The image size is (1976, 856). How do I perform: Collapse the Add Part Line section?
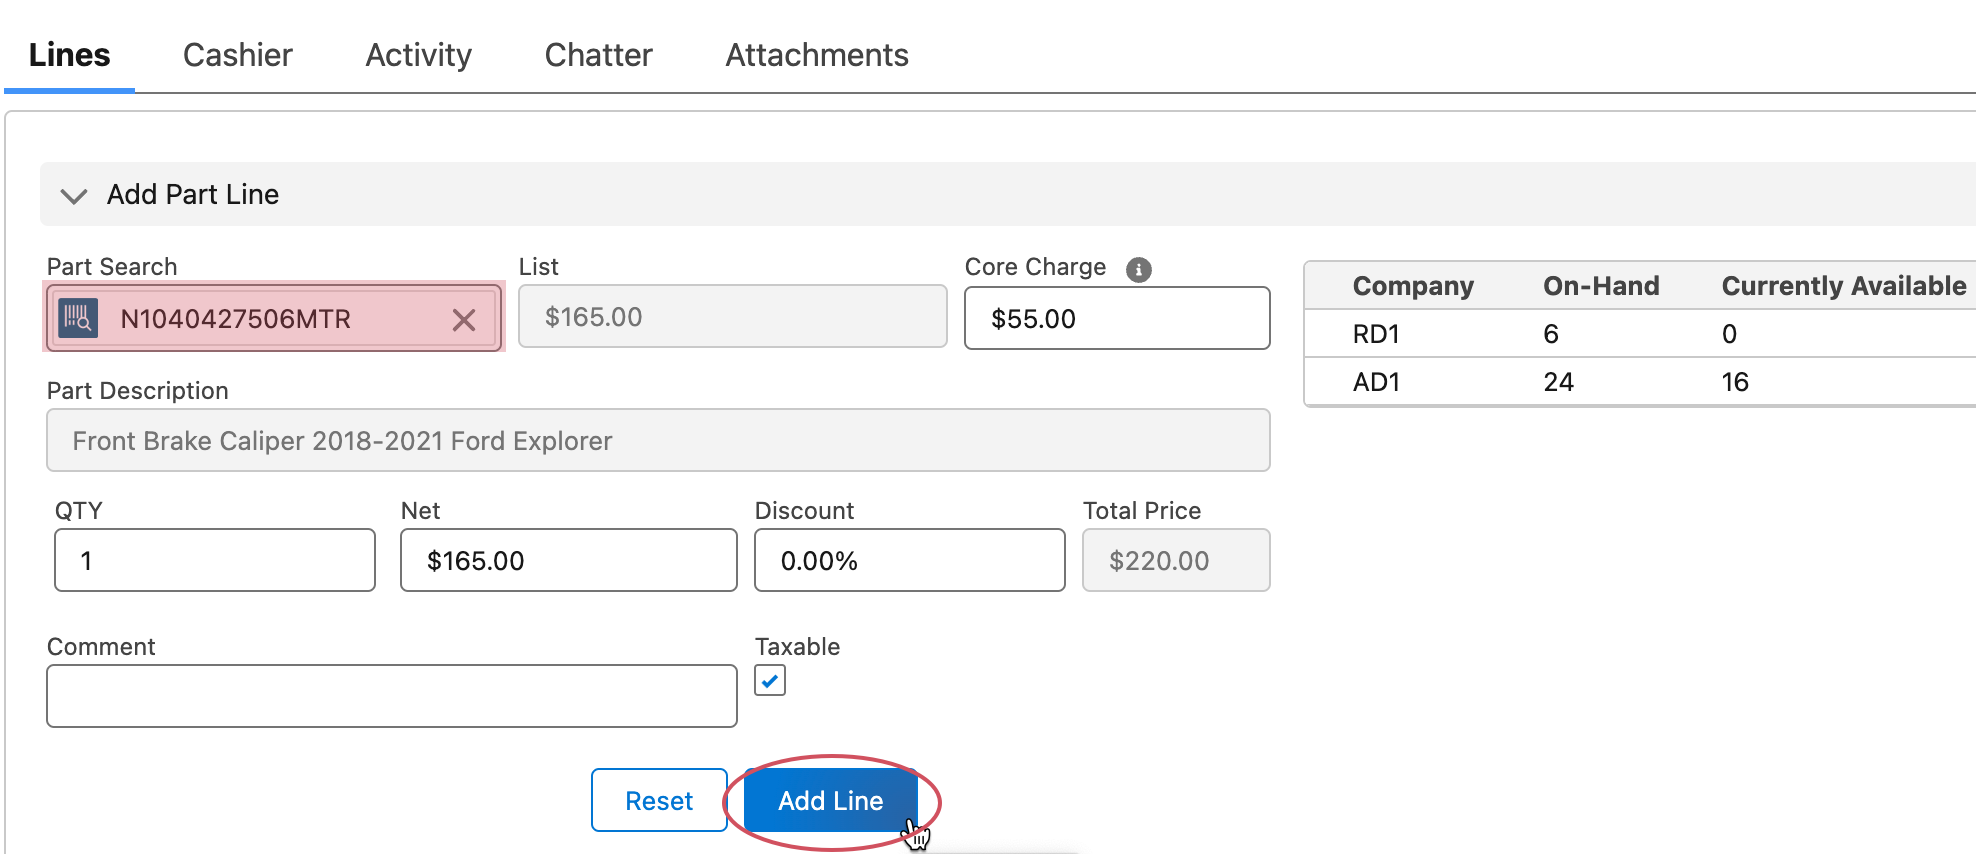(x=74, y=195)
